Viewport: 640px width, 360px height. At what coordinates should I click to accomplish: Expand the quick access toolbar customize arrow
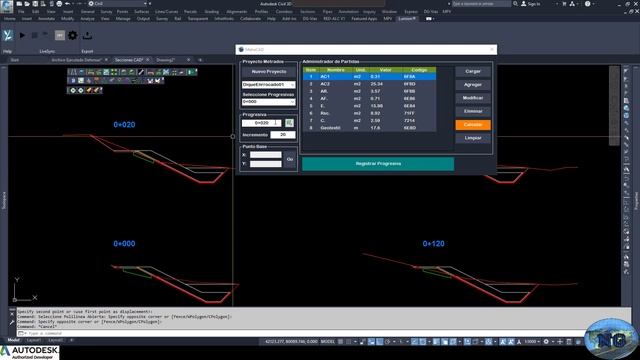(x=149, y=4)
